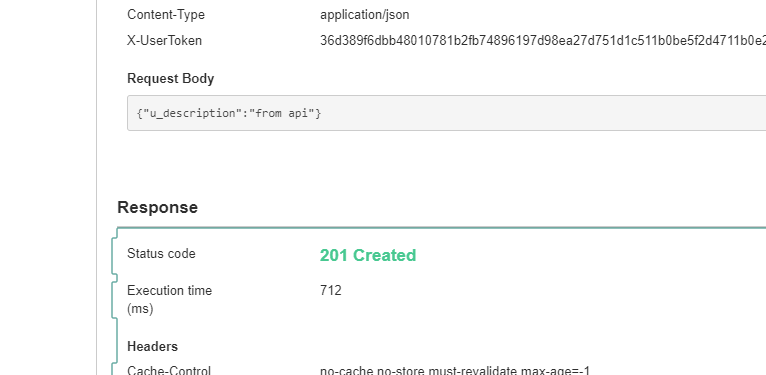Select the Response section heading
Screen dimensions: 766x375
coord(157,207)
